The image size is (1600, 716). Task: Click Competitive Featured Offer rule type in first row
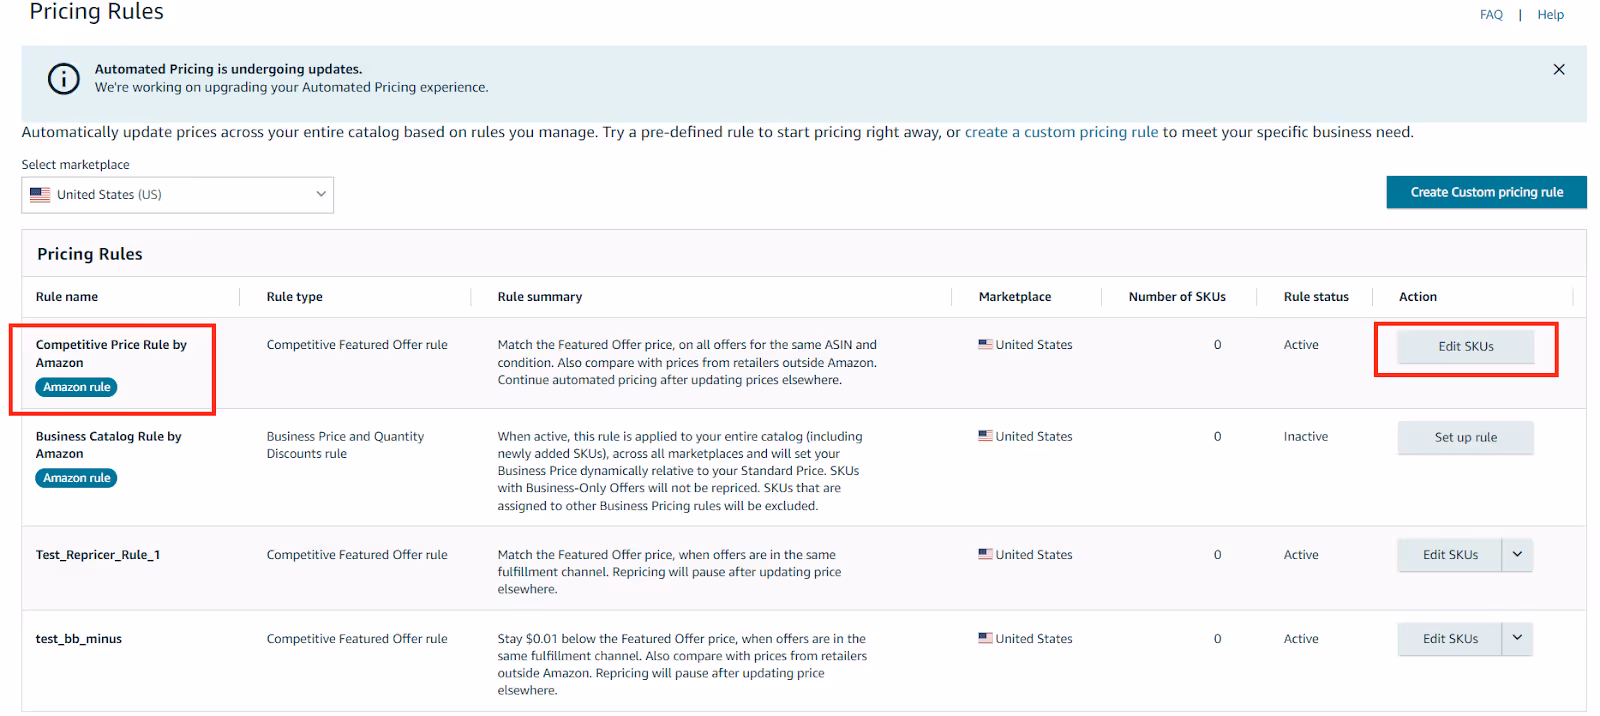click(357, 345)
